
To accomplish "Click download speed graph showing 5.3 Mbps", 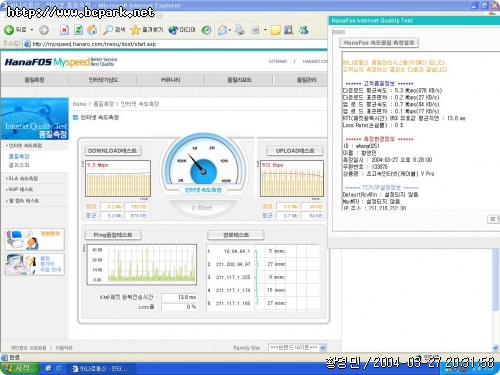I will [x=118, y=179].
